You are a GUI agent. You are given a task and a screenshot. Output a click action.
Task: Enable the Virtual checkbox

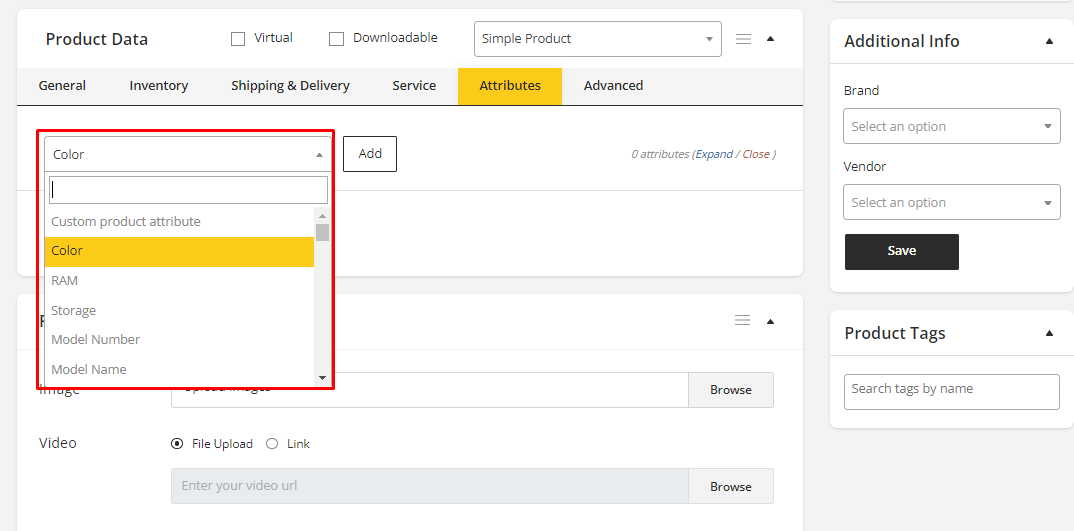tap(238, 39)
